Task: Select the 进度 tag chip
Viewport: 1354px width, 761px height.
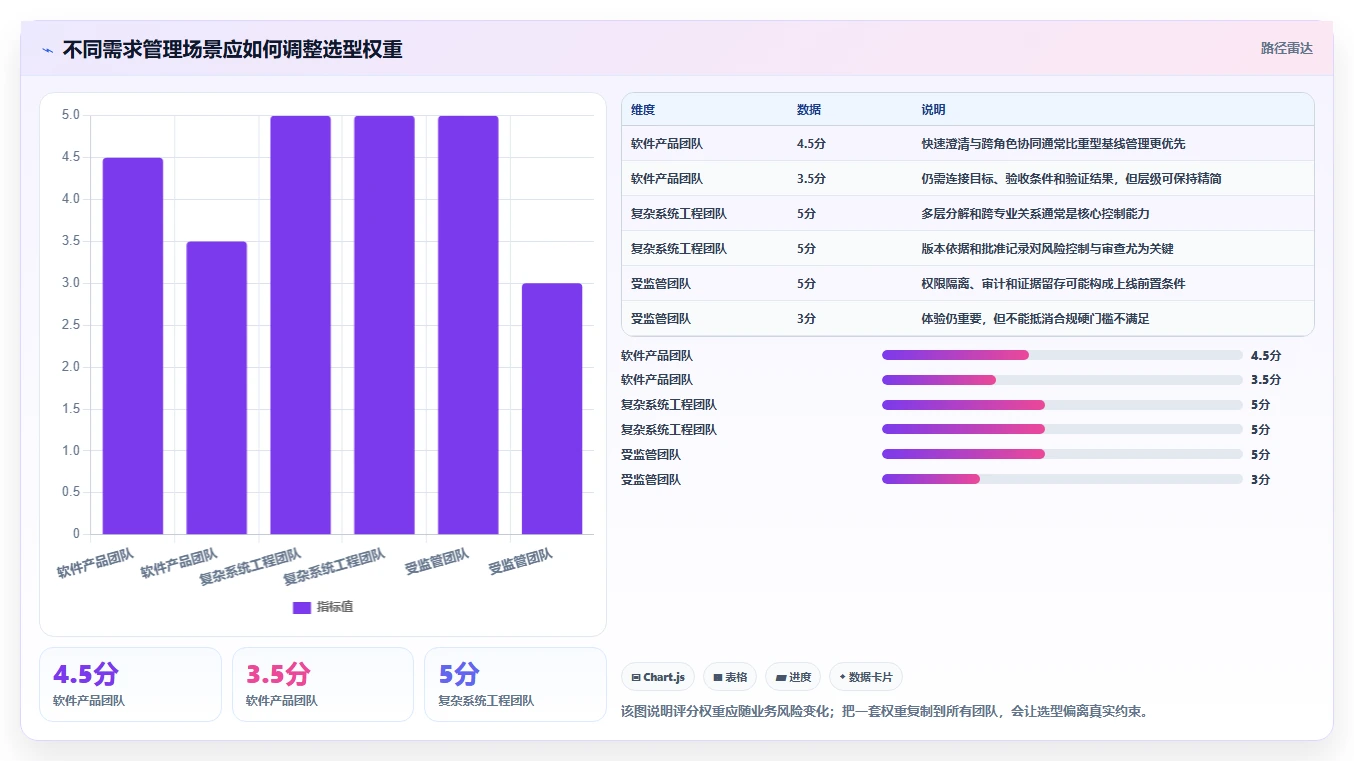Action: [x=793, y=677]
